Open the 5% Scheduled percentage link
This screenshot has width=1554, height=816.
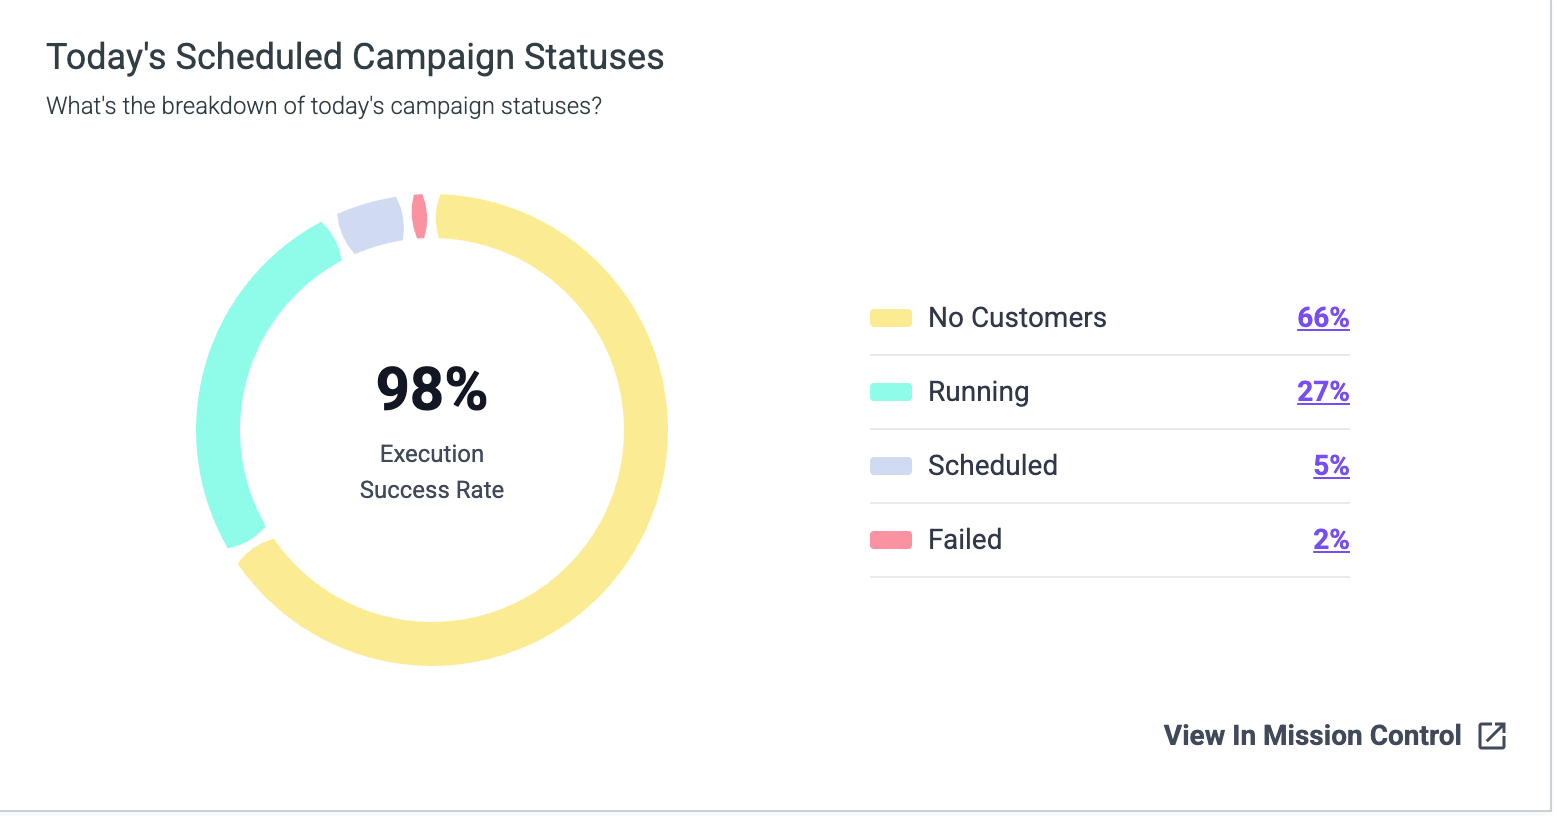pyautogui.click(x=1331, y=466)
